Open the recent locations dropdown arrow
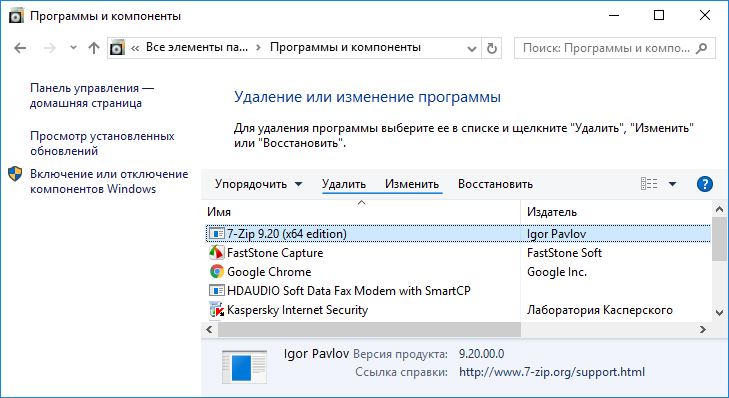729x398 pixels. (x=73, y=48)
